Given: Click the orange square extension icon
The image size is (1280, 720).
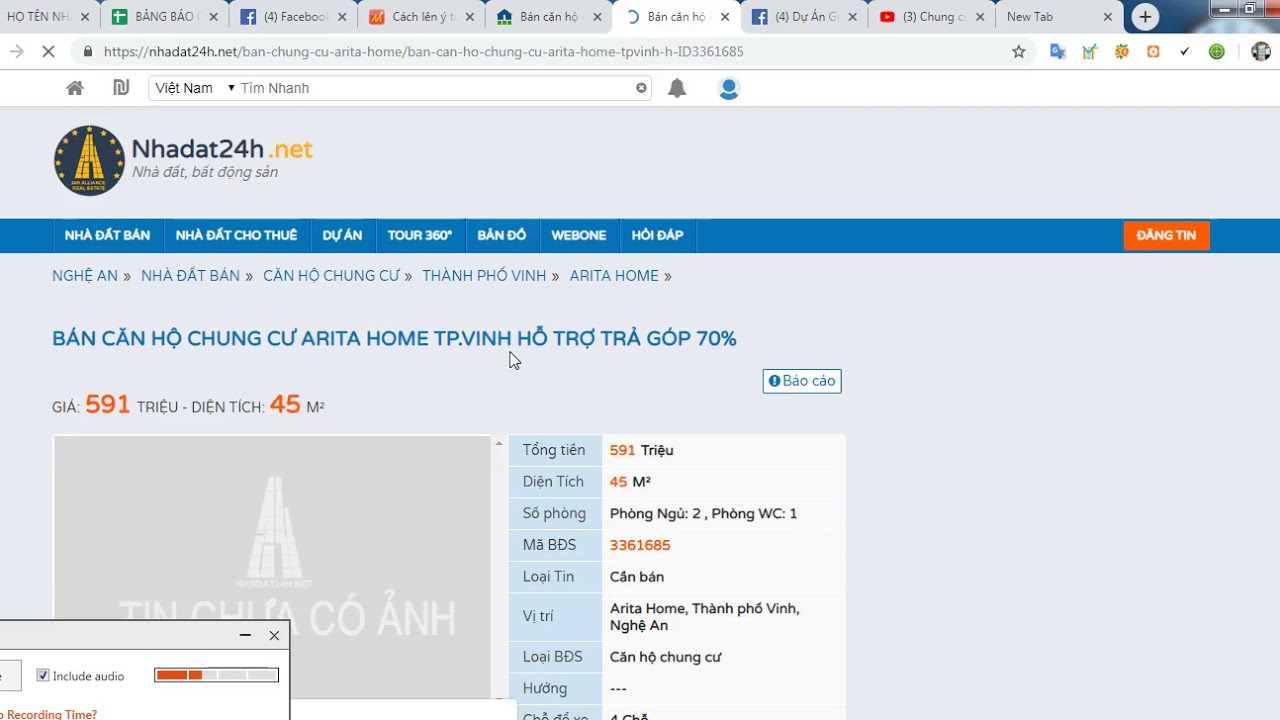Looking at the screenshot, I should tap(1153, 52).
